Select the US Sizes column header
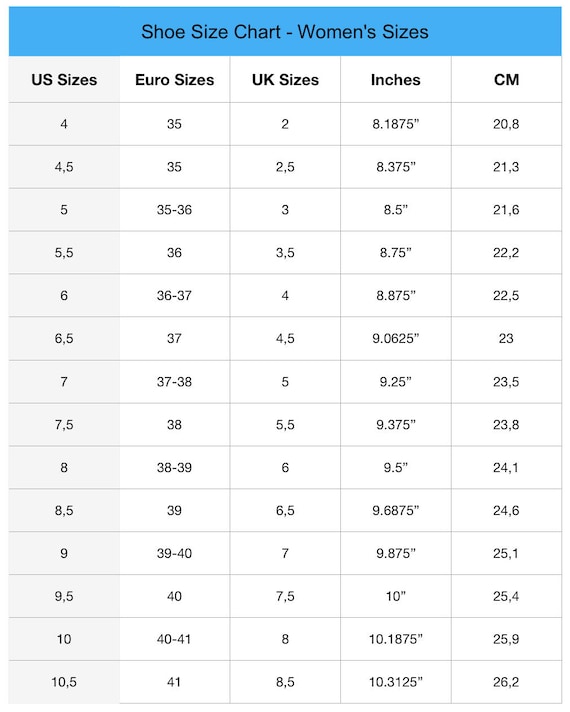Screen dimensions: 570x712 point(64,79)
